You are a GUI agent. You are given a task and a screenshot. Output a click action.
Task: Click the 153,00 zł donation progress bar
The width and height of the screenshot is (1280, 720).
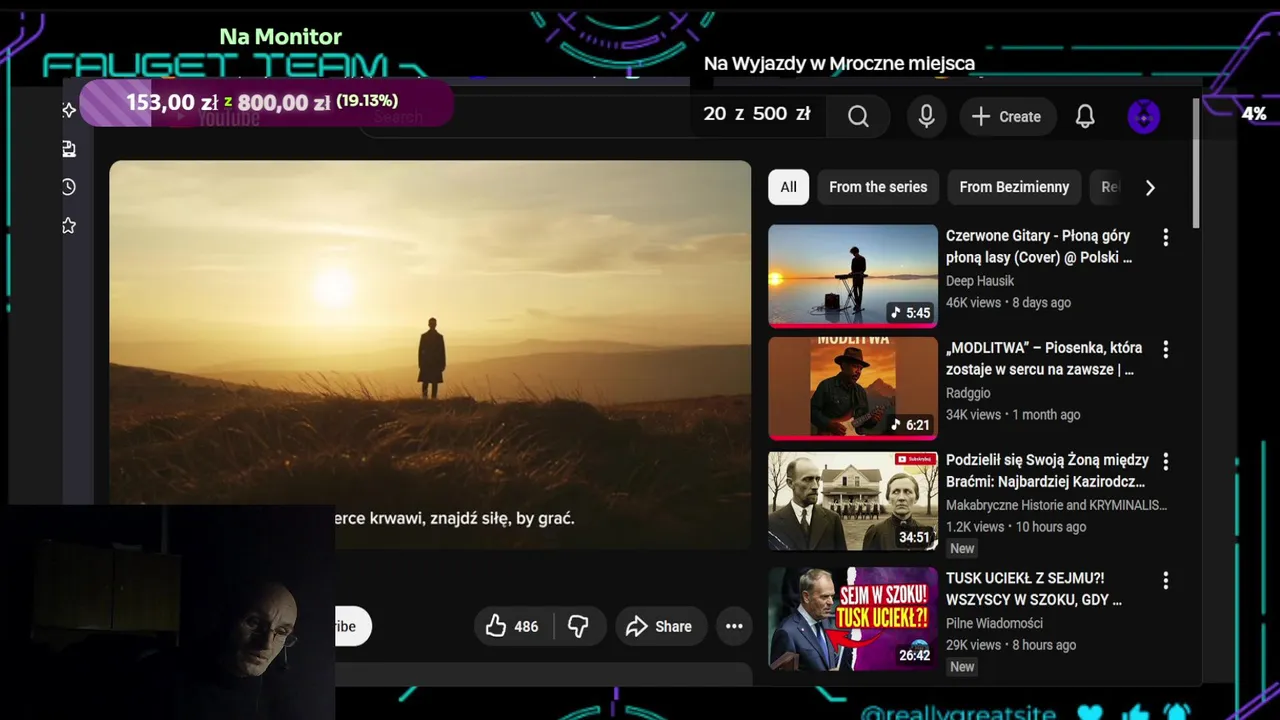[266, 102]
